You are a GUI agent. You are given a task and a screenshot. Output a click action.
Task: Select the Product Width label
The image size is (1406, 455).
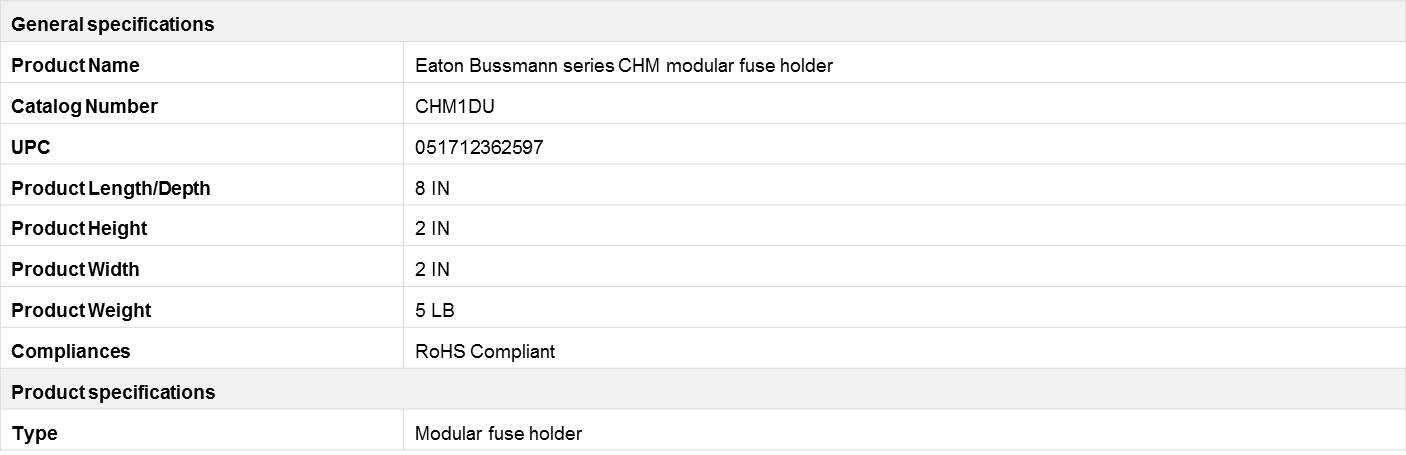[x=76, y=270]
